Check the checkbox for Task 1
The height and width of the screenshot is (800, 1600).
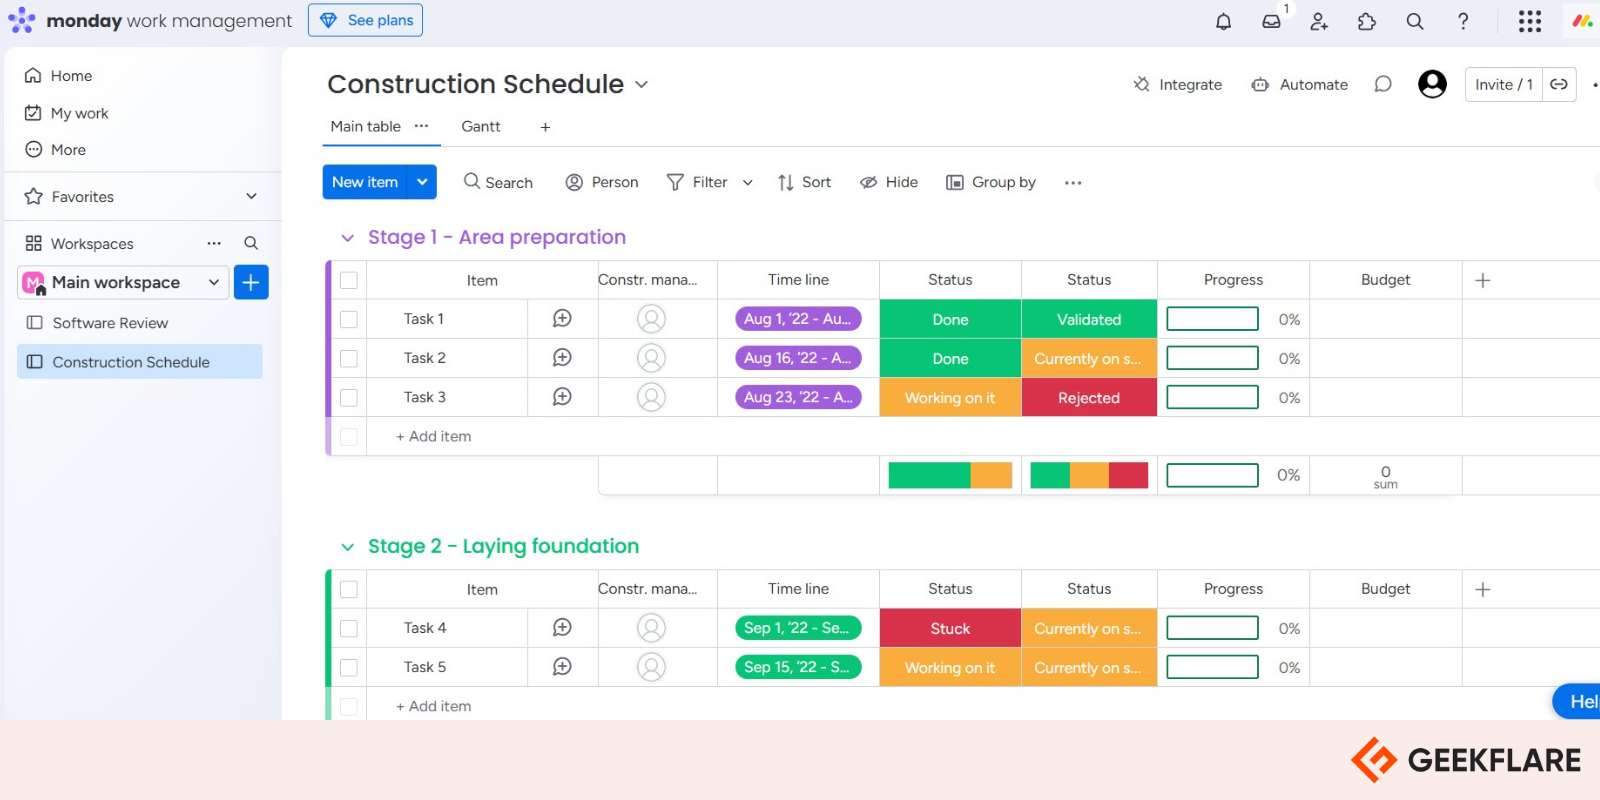tap(349, 319)
